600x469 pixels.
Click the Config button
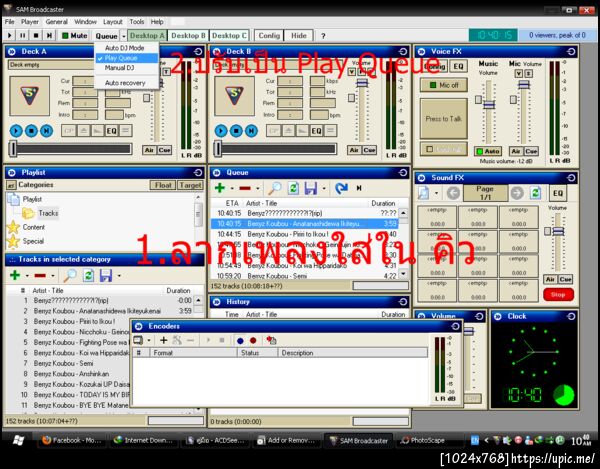(269, 36)
